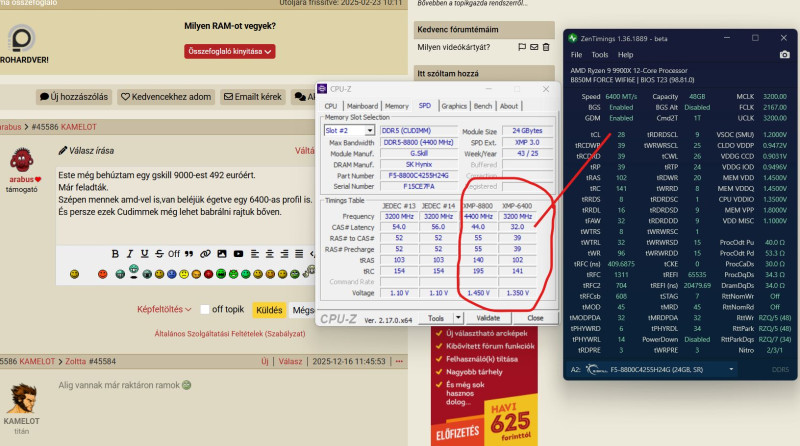The width and height of the screenshot is (800, 446).
Task: Open the Slot #2 dropdown in CPU-Z
Action: [369, 131]
